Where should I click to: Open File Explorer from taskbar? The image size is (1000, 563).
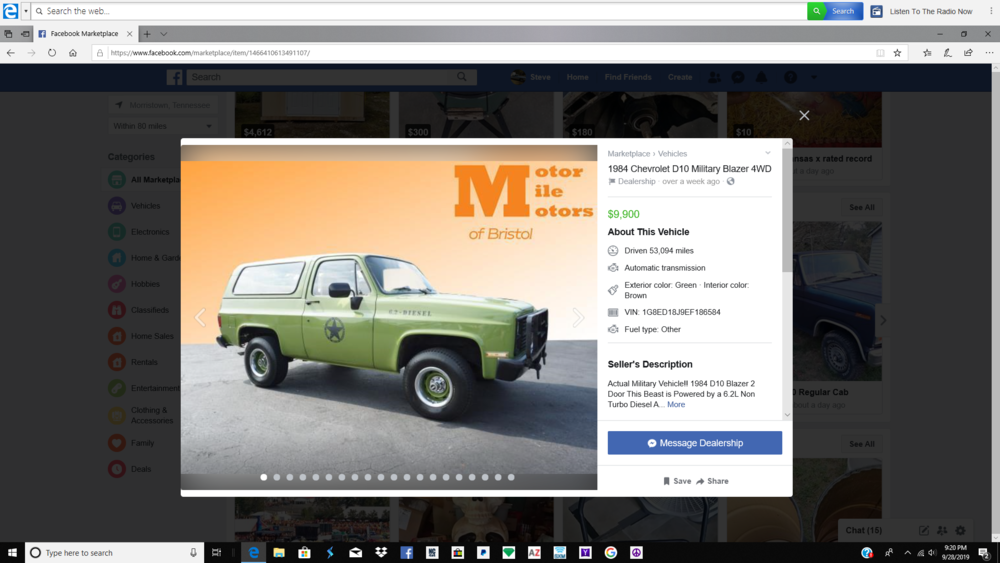tap(279, 553)
